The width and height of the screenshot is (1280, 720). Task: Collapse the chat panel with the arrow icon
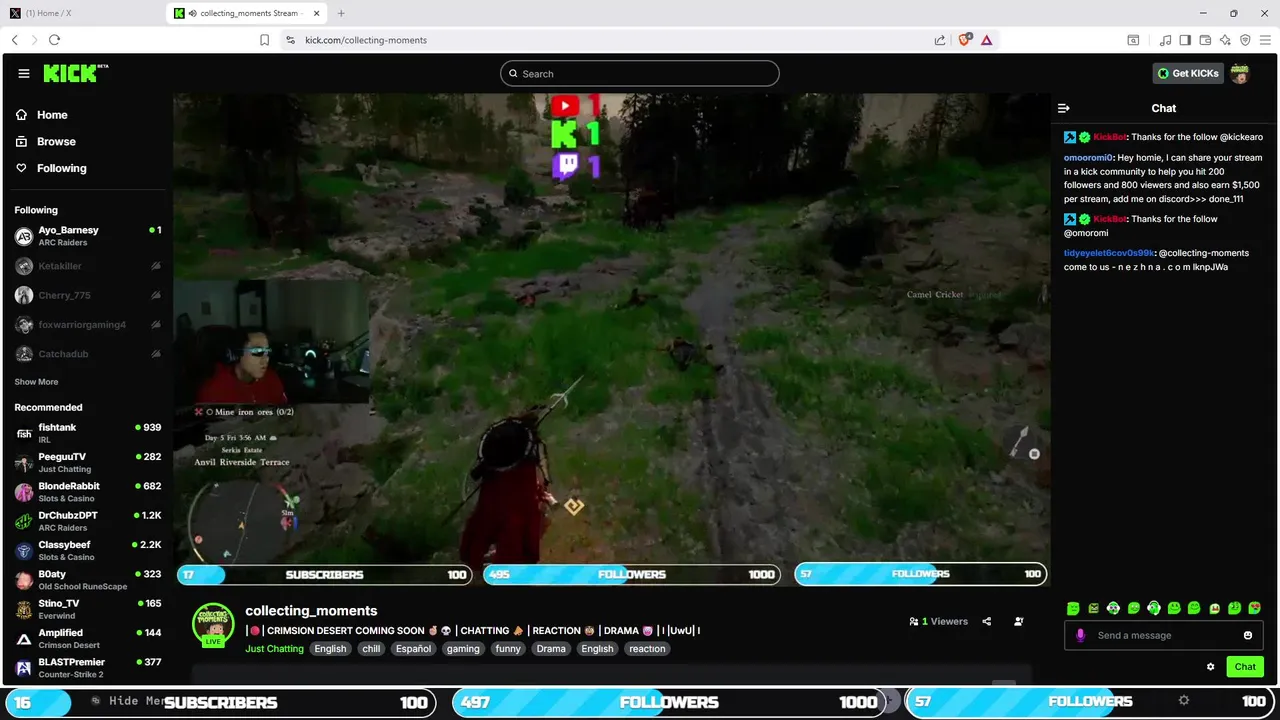coord(1064,108)
